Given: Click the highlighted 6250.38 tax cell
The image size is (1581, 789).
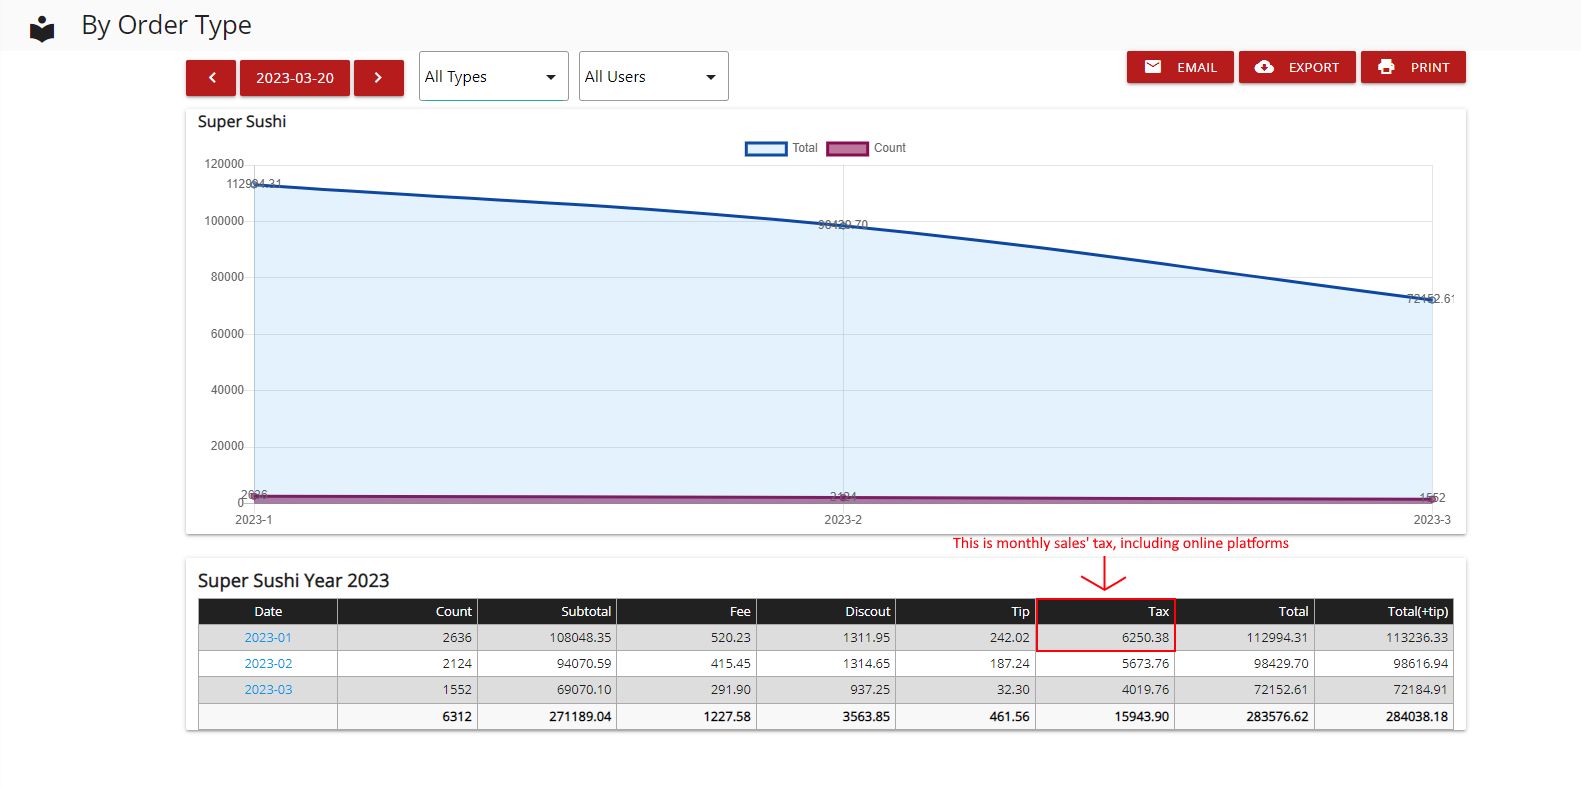Looking at the screenshot, I should click(x=1144, y=638).
